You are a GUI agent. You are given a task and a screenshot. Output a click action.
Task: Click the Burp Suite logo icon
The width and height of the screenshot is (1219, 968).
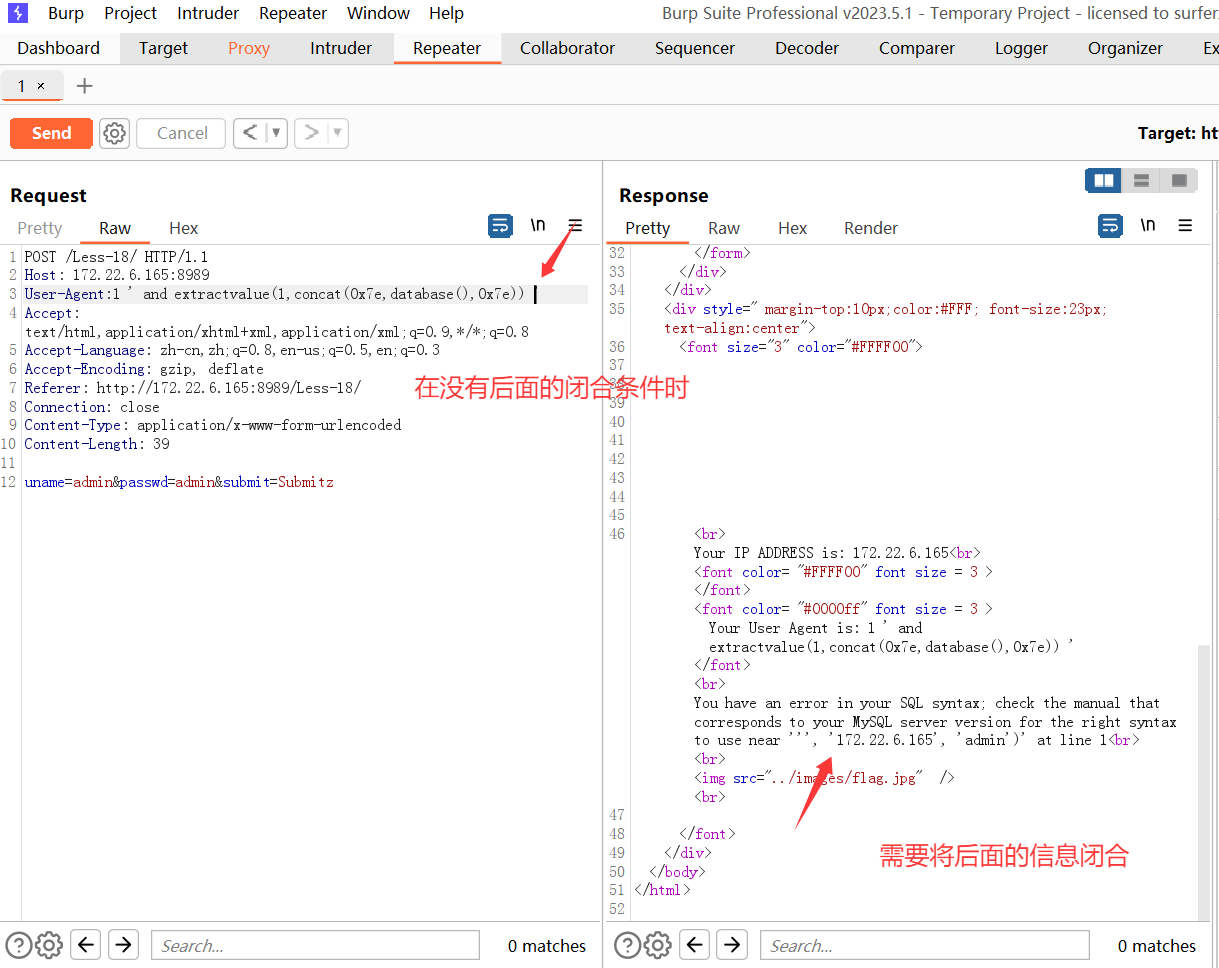coord(17,13)
